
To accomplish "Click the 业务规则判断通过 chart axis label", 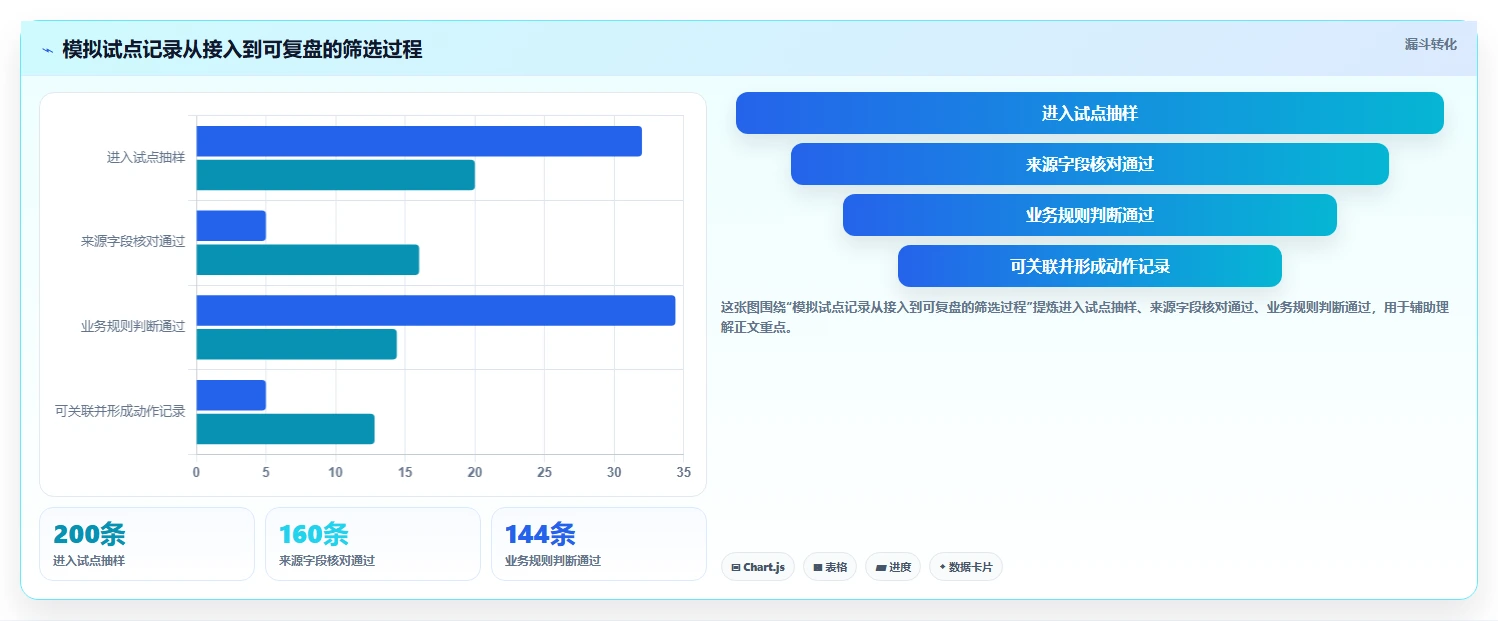I will click(133, 327).
